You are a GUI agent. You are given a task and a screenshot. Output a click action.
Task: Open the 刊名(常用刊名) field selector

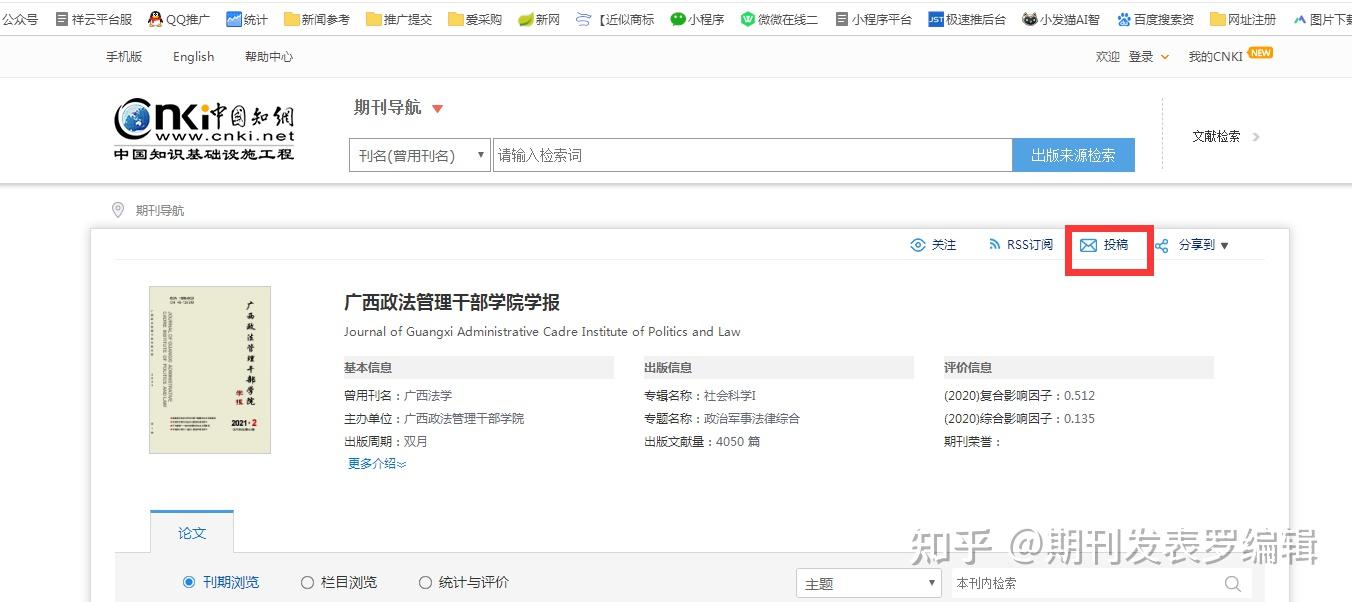coord(419,154)
